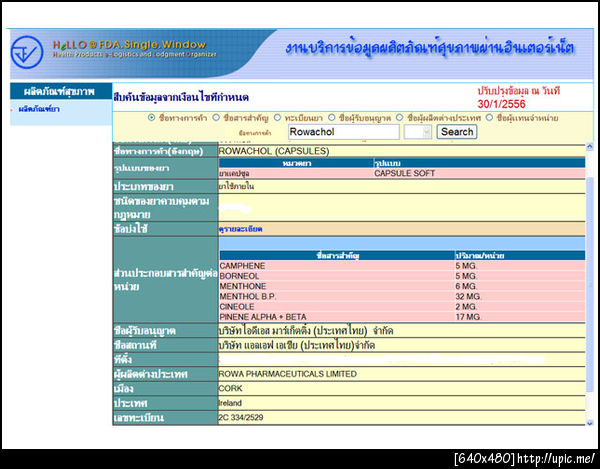Select the ชื่อทางการค้า radio button
The width and height of the screenshot is (600, 469).
tap(152, 118)
